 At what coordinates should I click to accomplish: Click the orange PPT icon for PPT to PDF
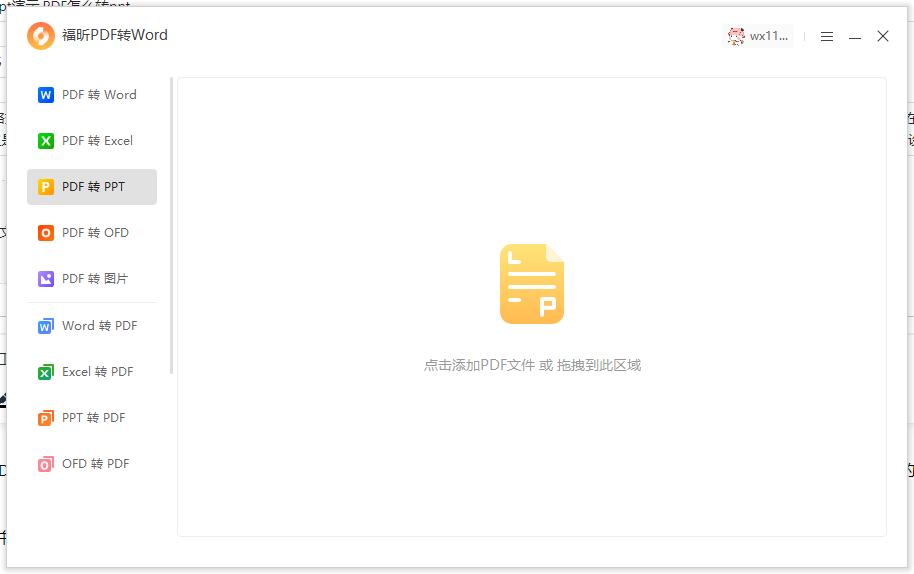click(46, 418)
